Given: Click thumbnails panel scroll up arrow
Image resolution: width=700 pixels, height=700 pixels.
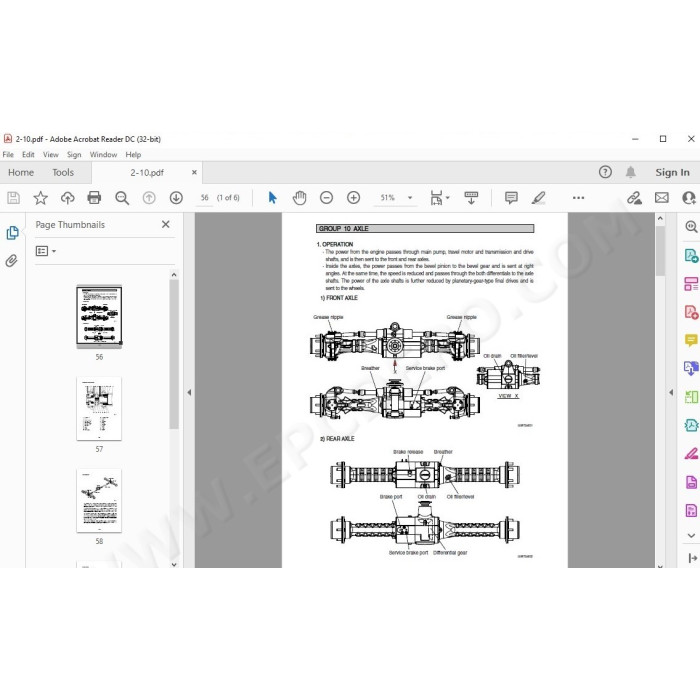Looking at the screenshot, I should click(174, 275).
